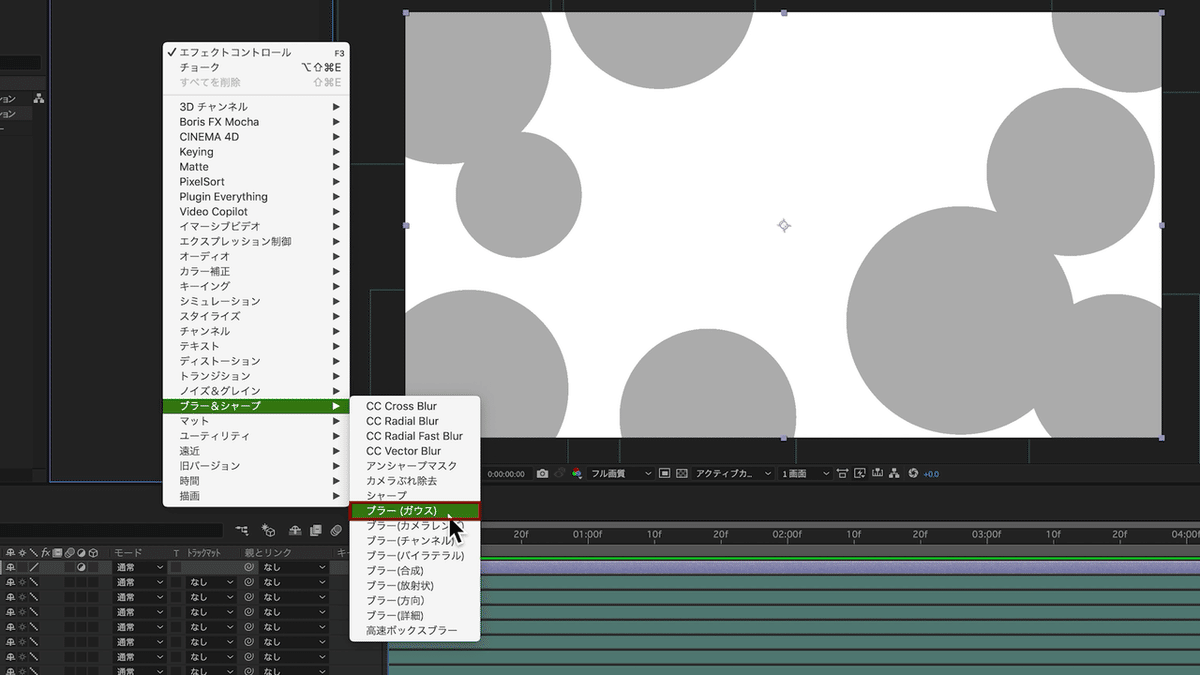Take a snapshot with the camera icon
Screen dimensions: 1200x675
click(x=542, y=473)
